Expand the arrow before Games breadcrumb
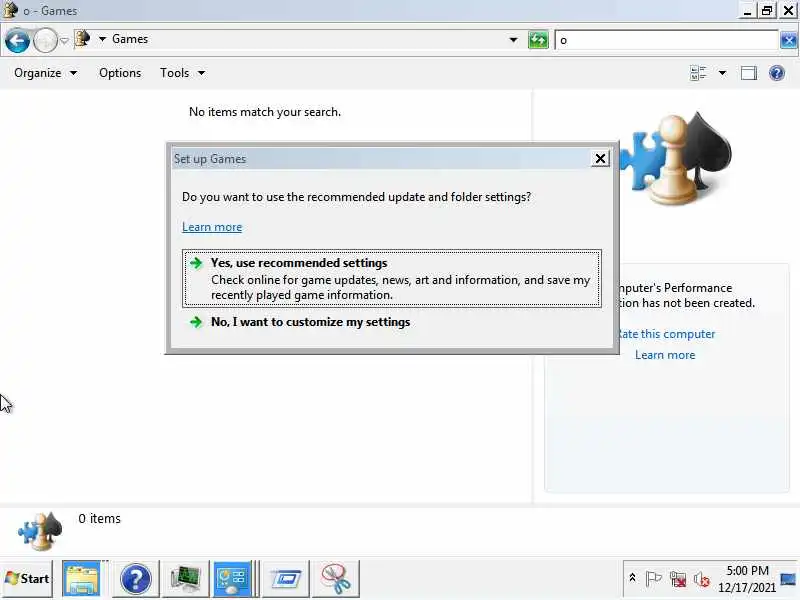 click(x=102, y=39)
